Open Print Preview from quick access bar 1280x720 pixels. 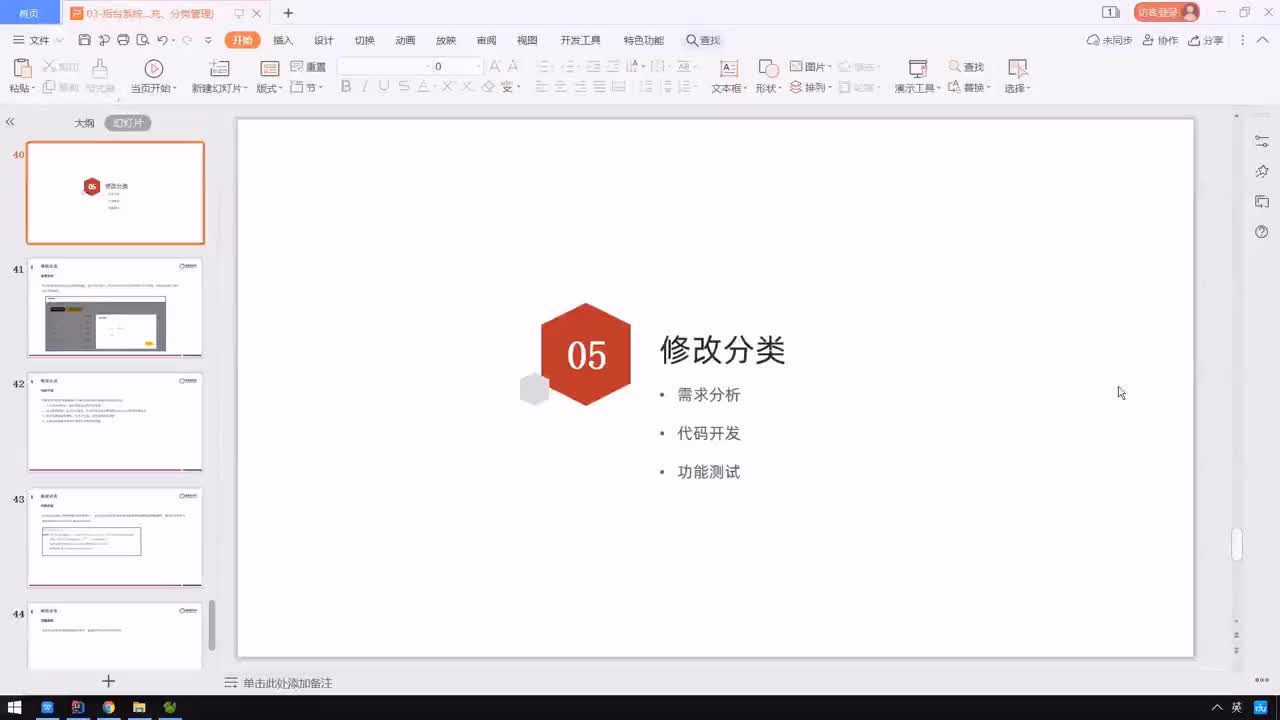click(x=142, y=40)
